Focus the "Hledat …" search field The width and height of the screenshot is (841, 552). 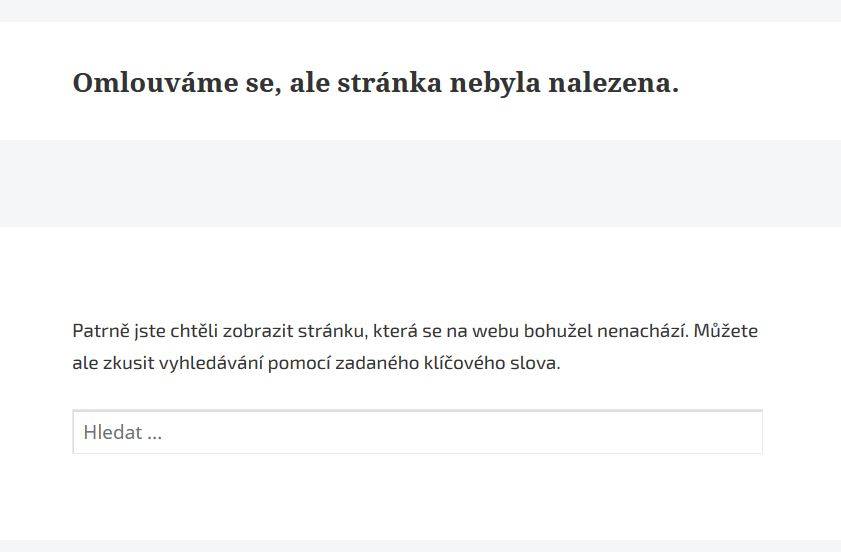pyautogui.click(x=417, y=432)
